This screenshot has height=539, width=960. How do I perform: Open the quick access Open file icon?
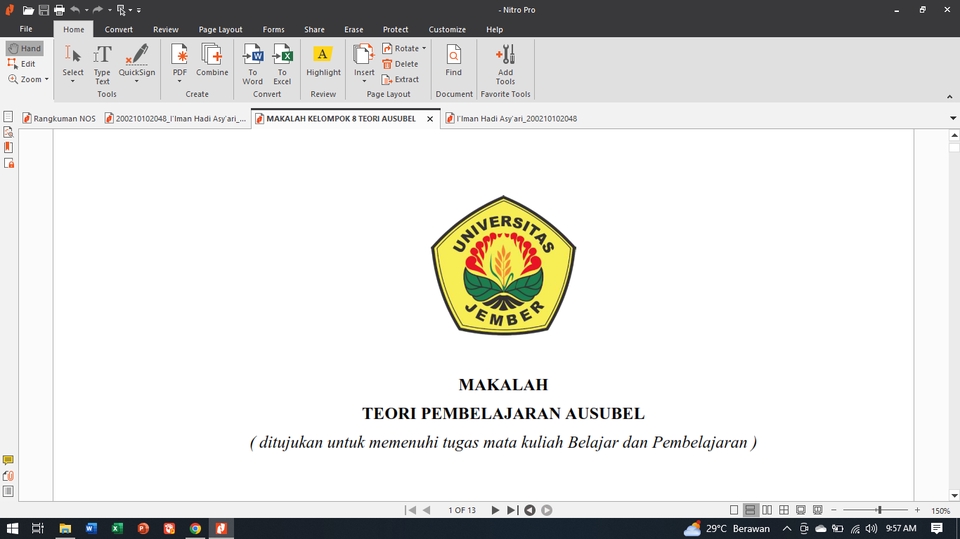[28, 10]
